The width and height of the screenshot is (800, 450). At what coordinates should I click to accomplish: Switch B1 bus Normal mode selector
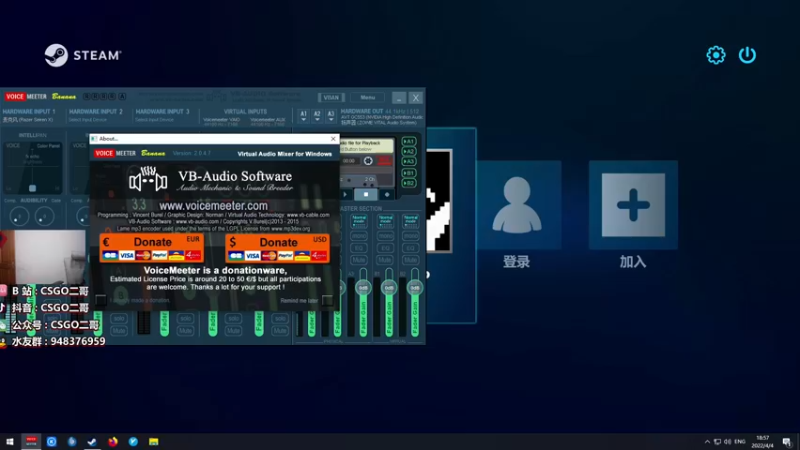(x=385, y=221)
